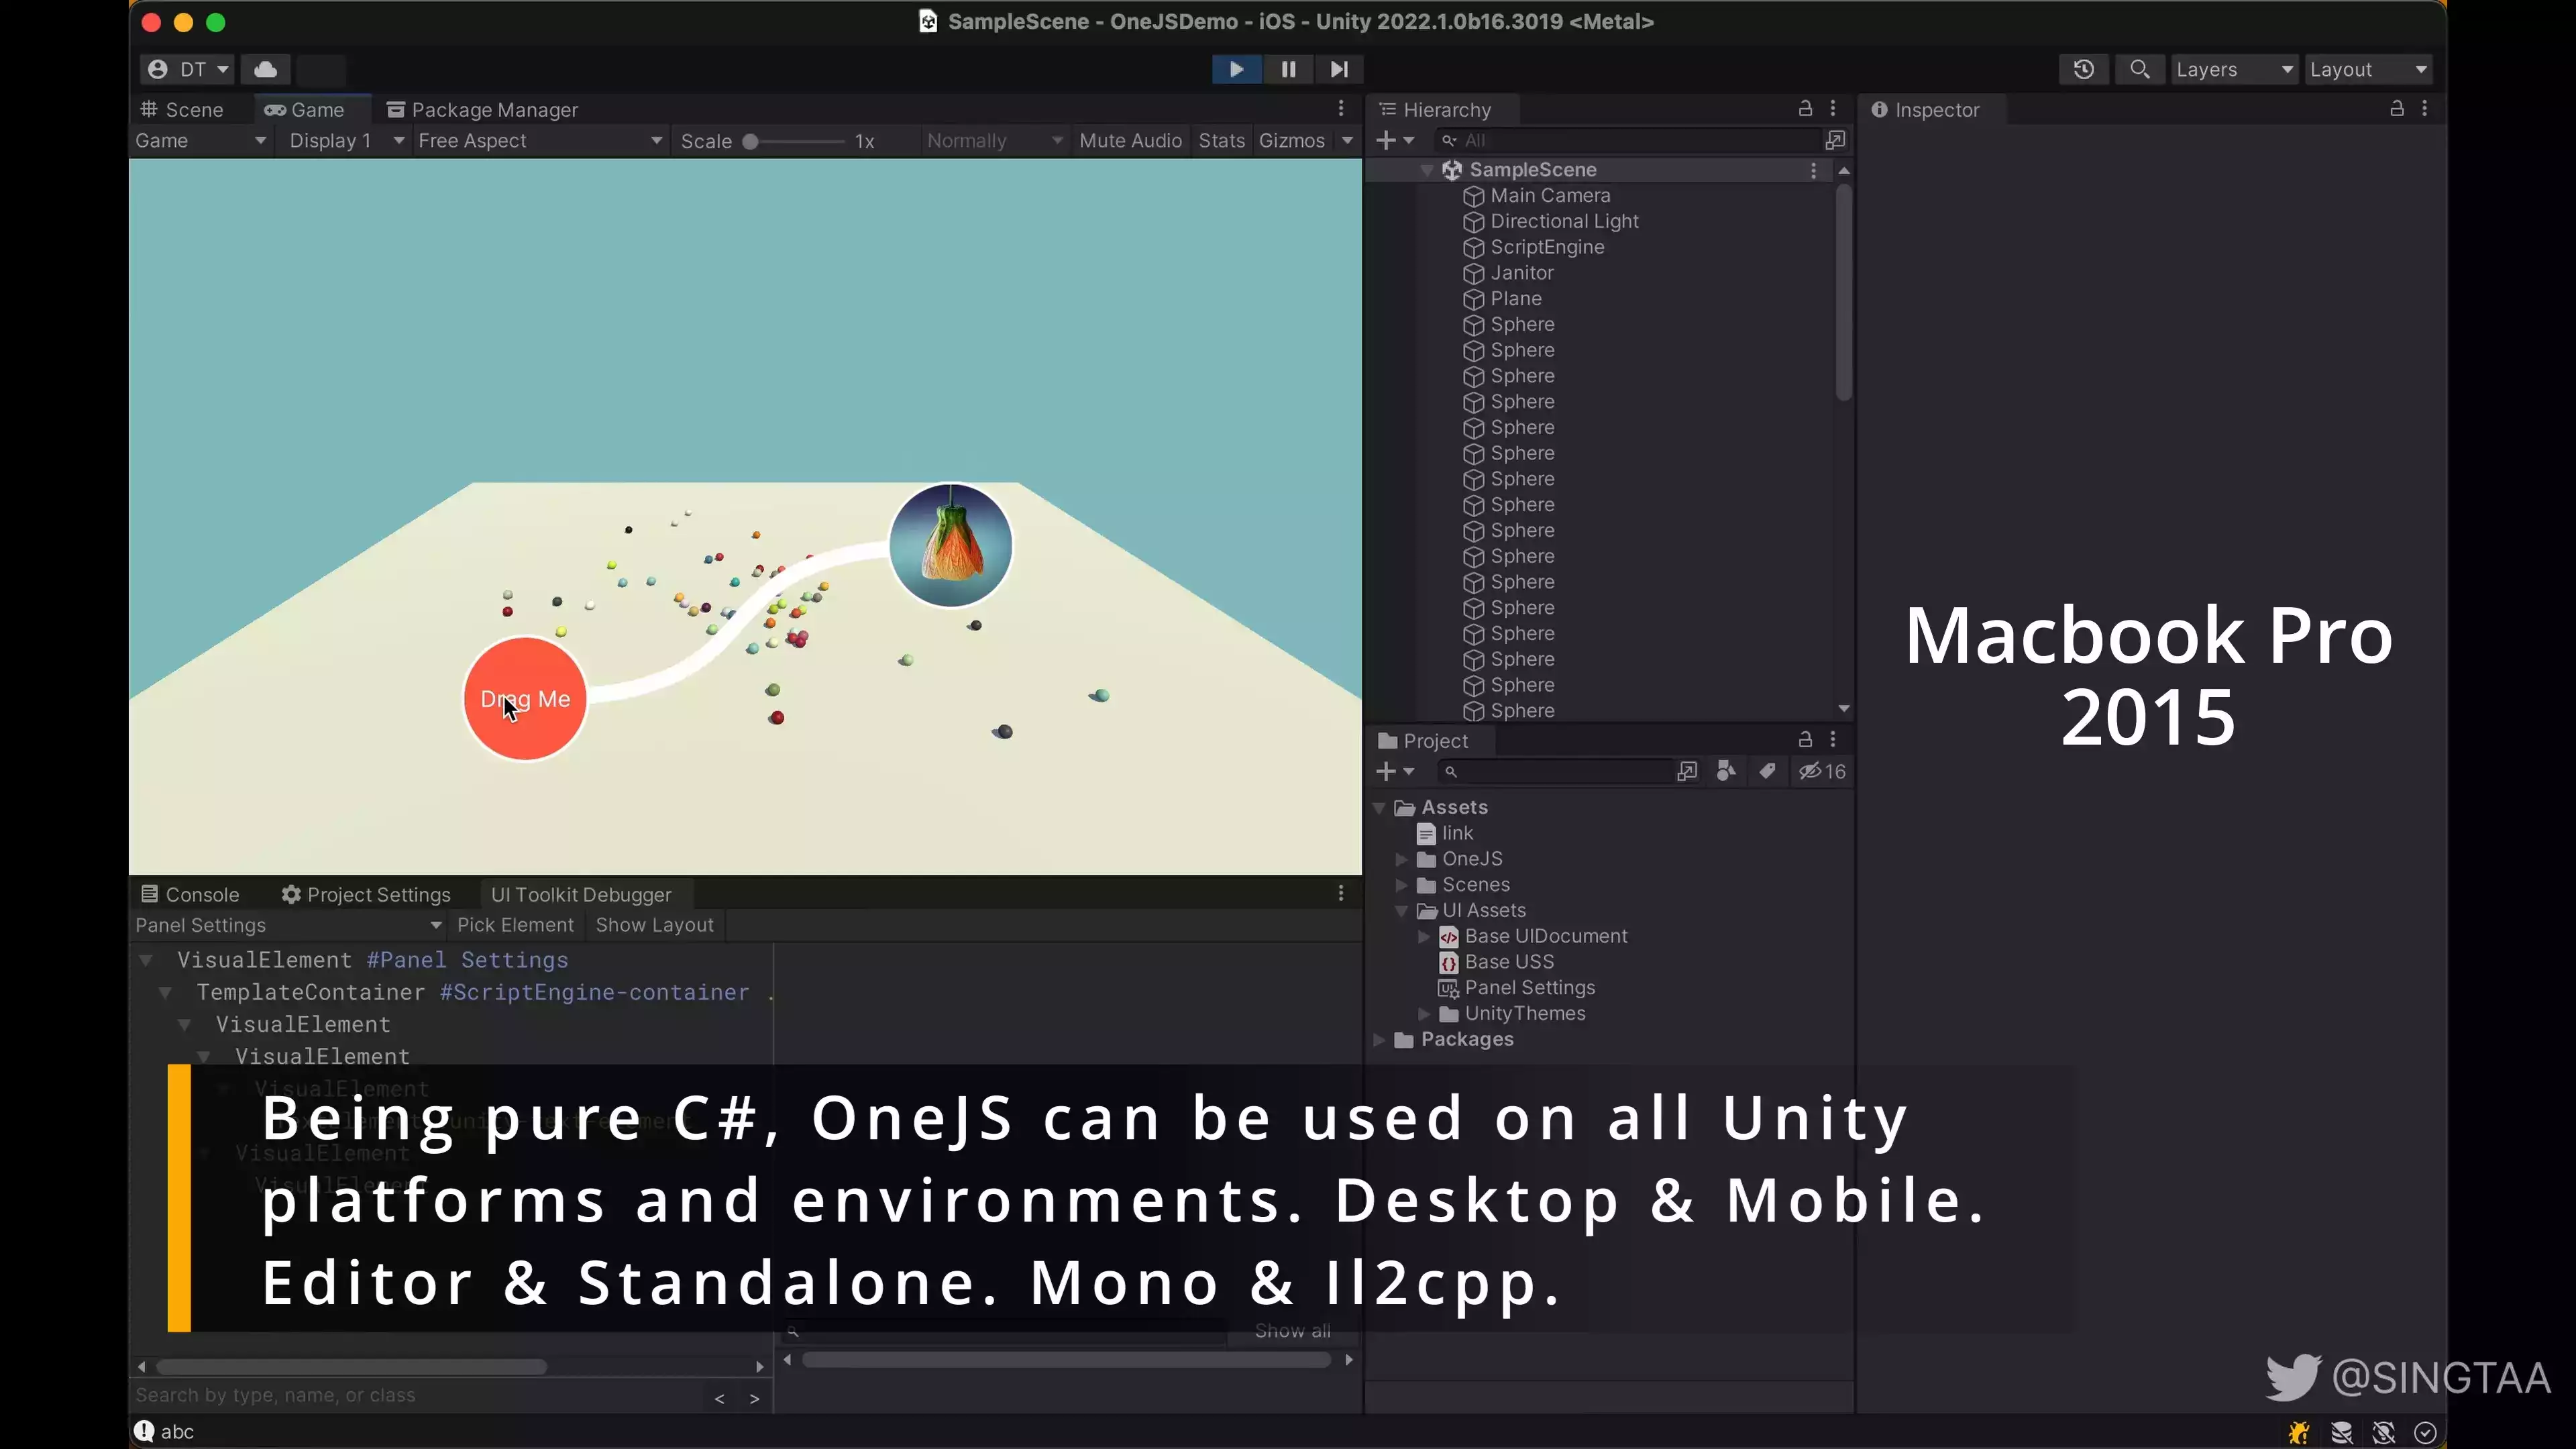This screenshot has width=2576, height=1449.
Task: Click the global search magnifier icon
Action: [2139, 69]
